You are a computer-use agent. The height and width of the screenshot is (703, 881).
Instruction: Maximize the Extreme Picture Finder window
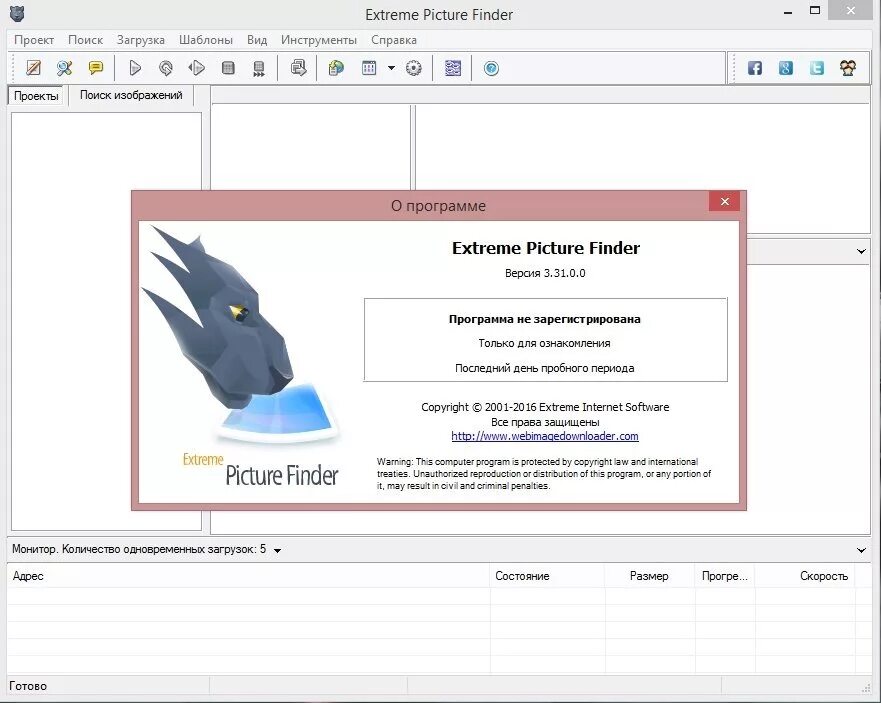(815, 11)
